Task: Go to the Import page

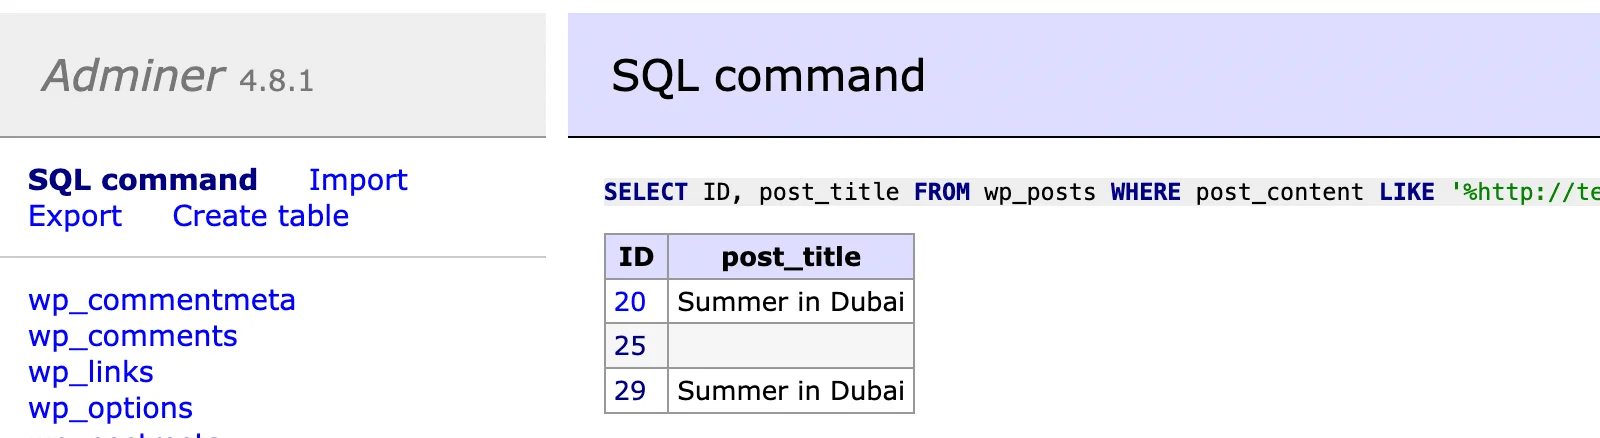Action: point(358,180)
